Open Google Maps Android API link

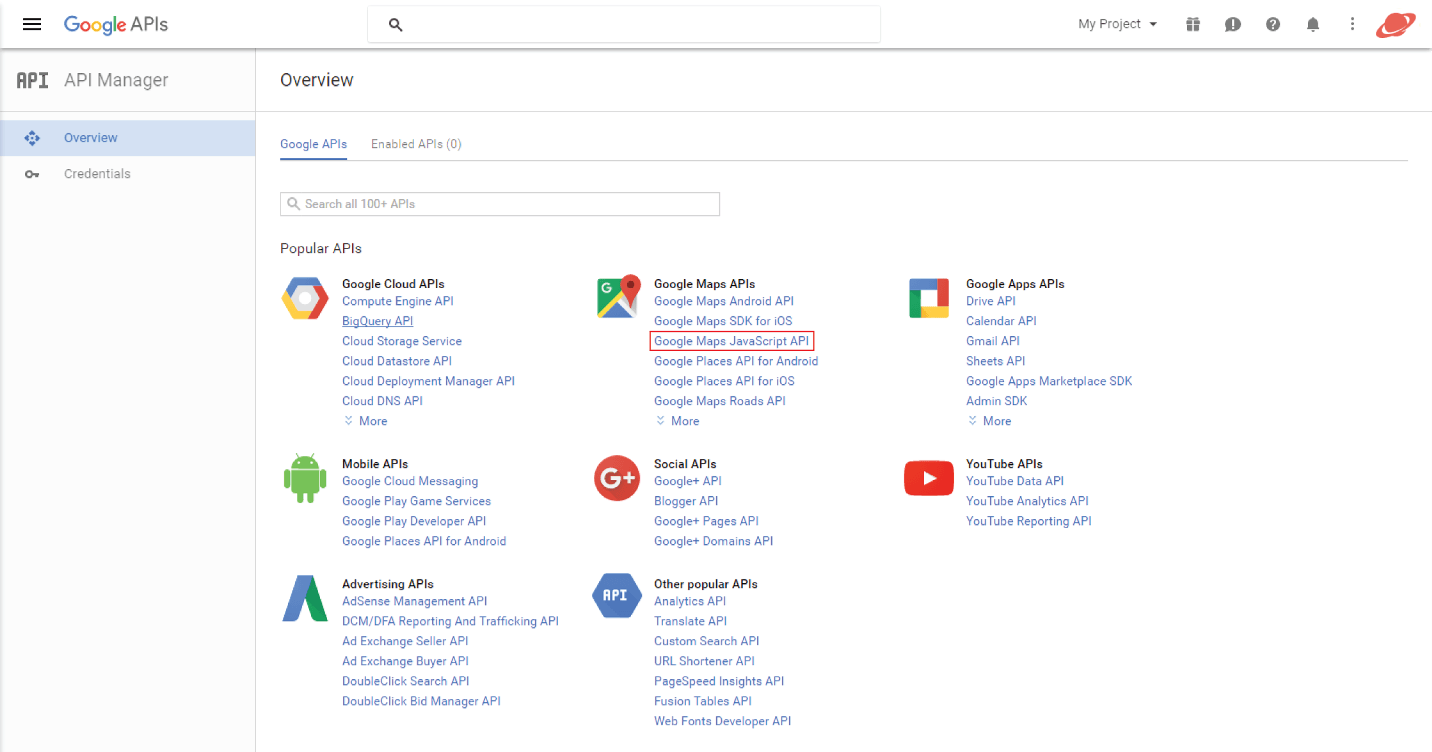pyautogui.click(x=724, y=301)
